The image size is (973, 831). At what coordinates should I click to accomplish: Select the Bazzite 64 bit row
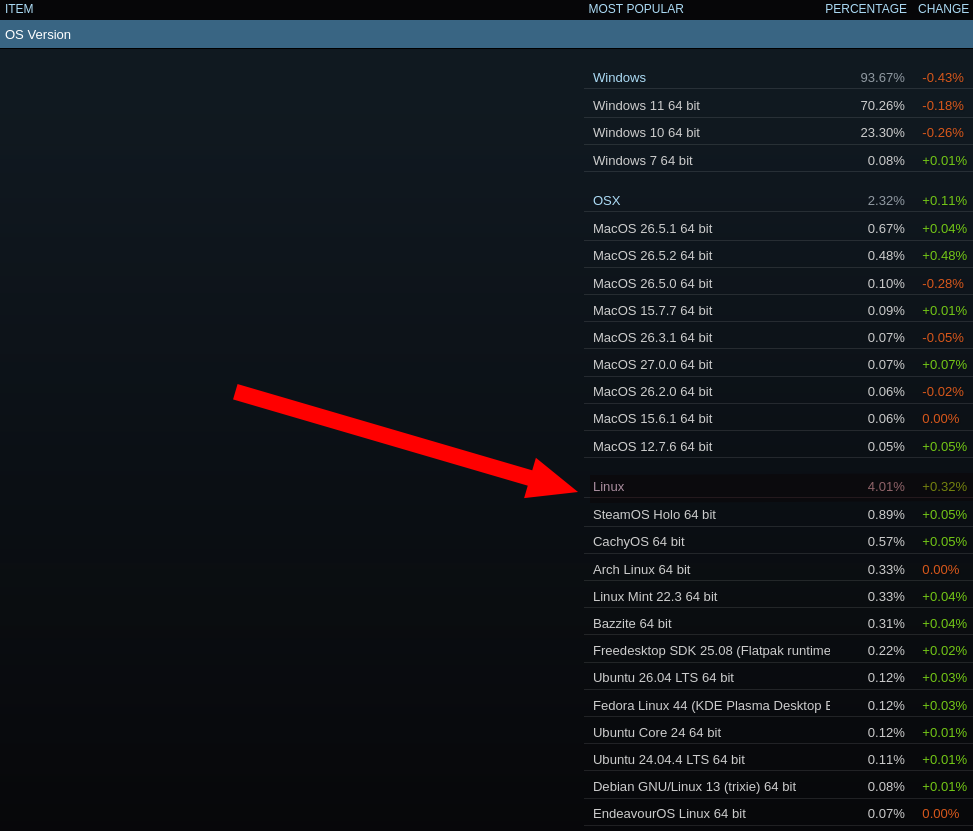778,623
